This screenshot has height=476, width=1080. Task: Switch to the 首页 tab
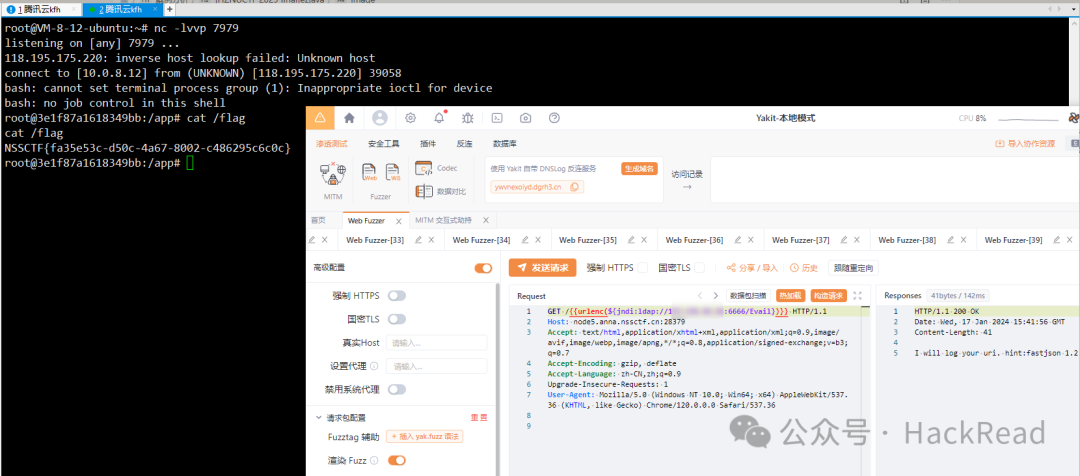318,220
